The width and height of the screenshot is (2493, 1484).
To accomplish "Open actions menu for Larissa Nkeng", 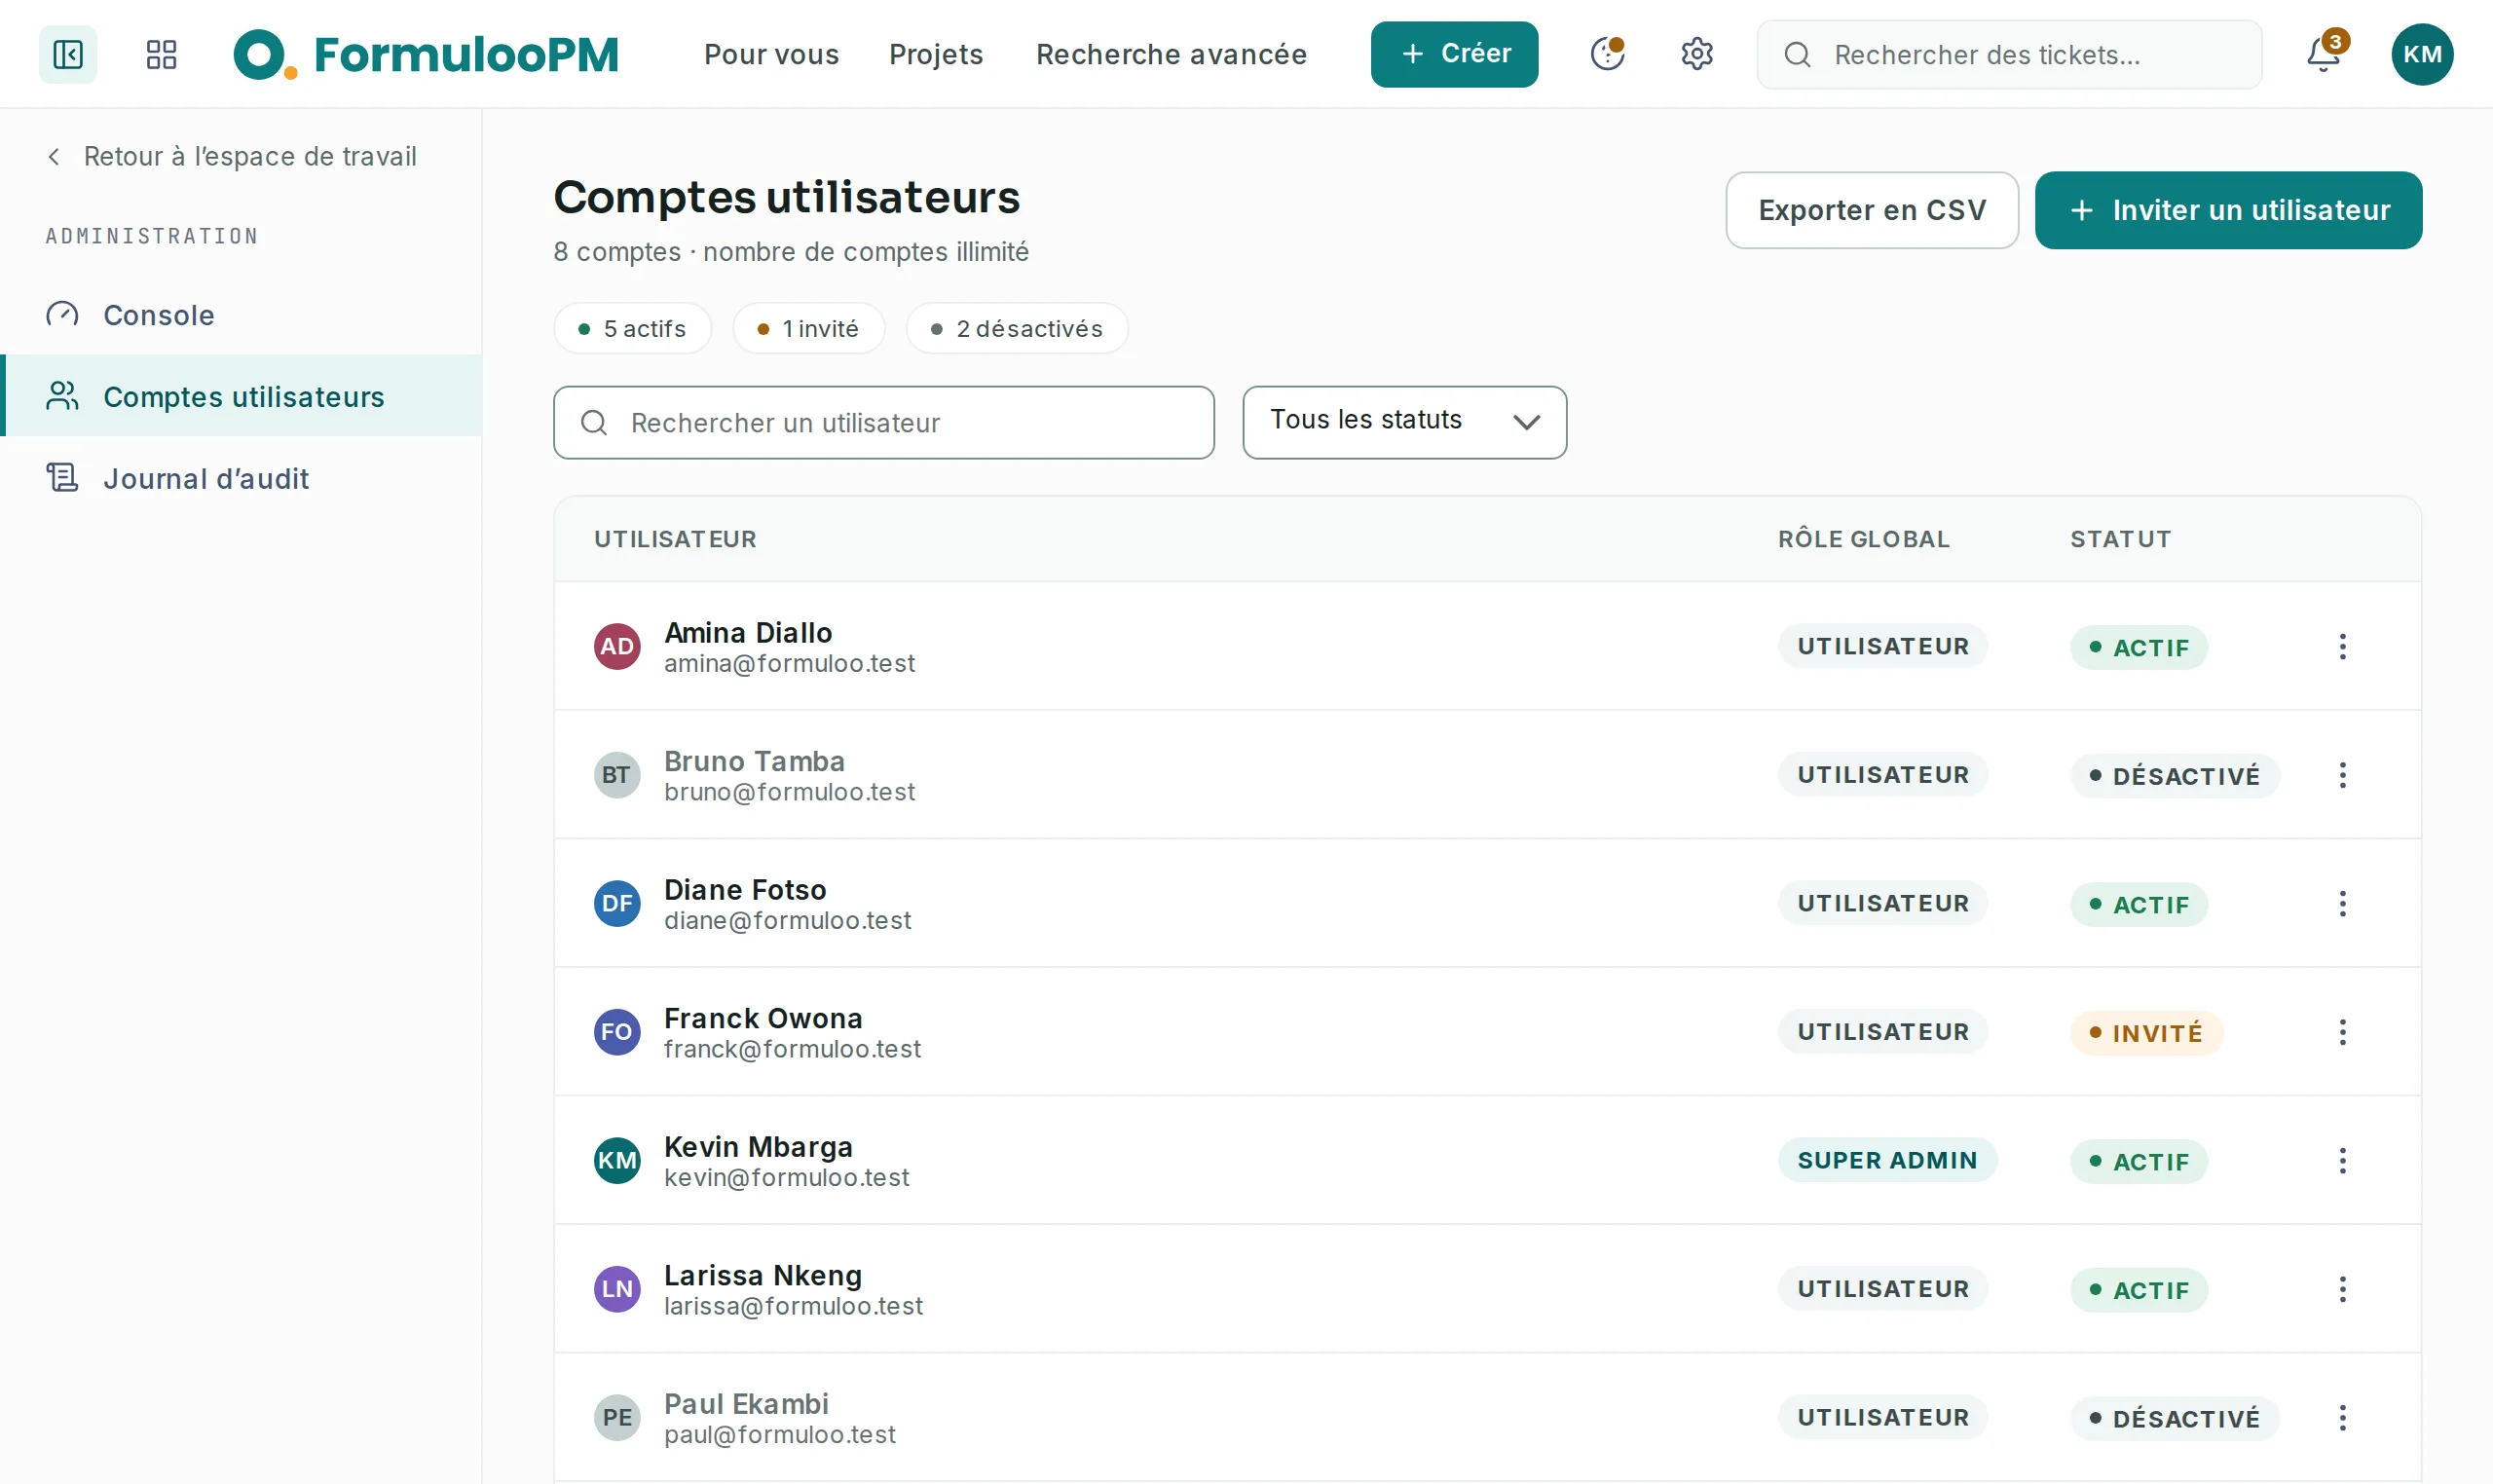I will coord(2342,1289).
